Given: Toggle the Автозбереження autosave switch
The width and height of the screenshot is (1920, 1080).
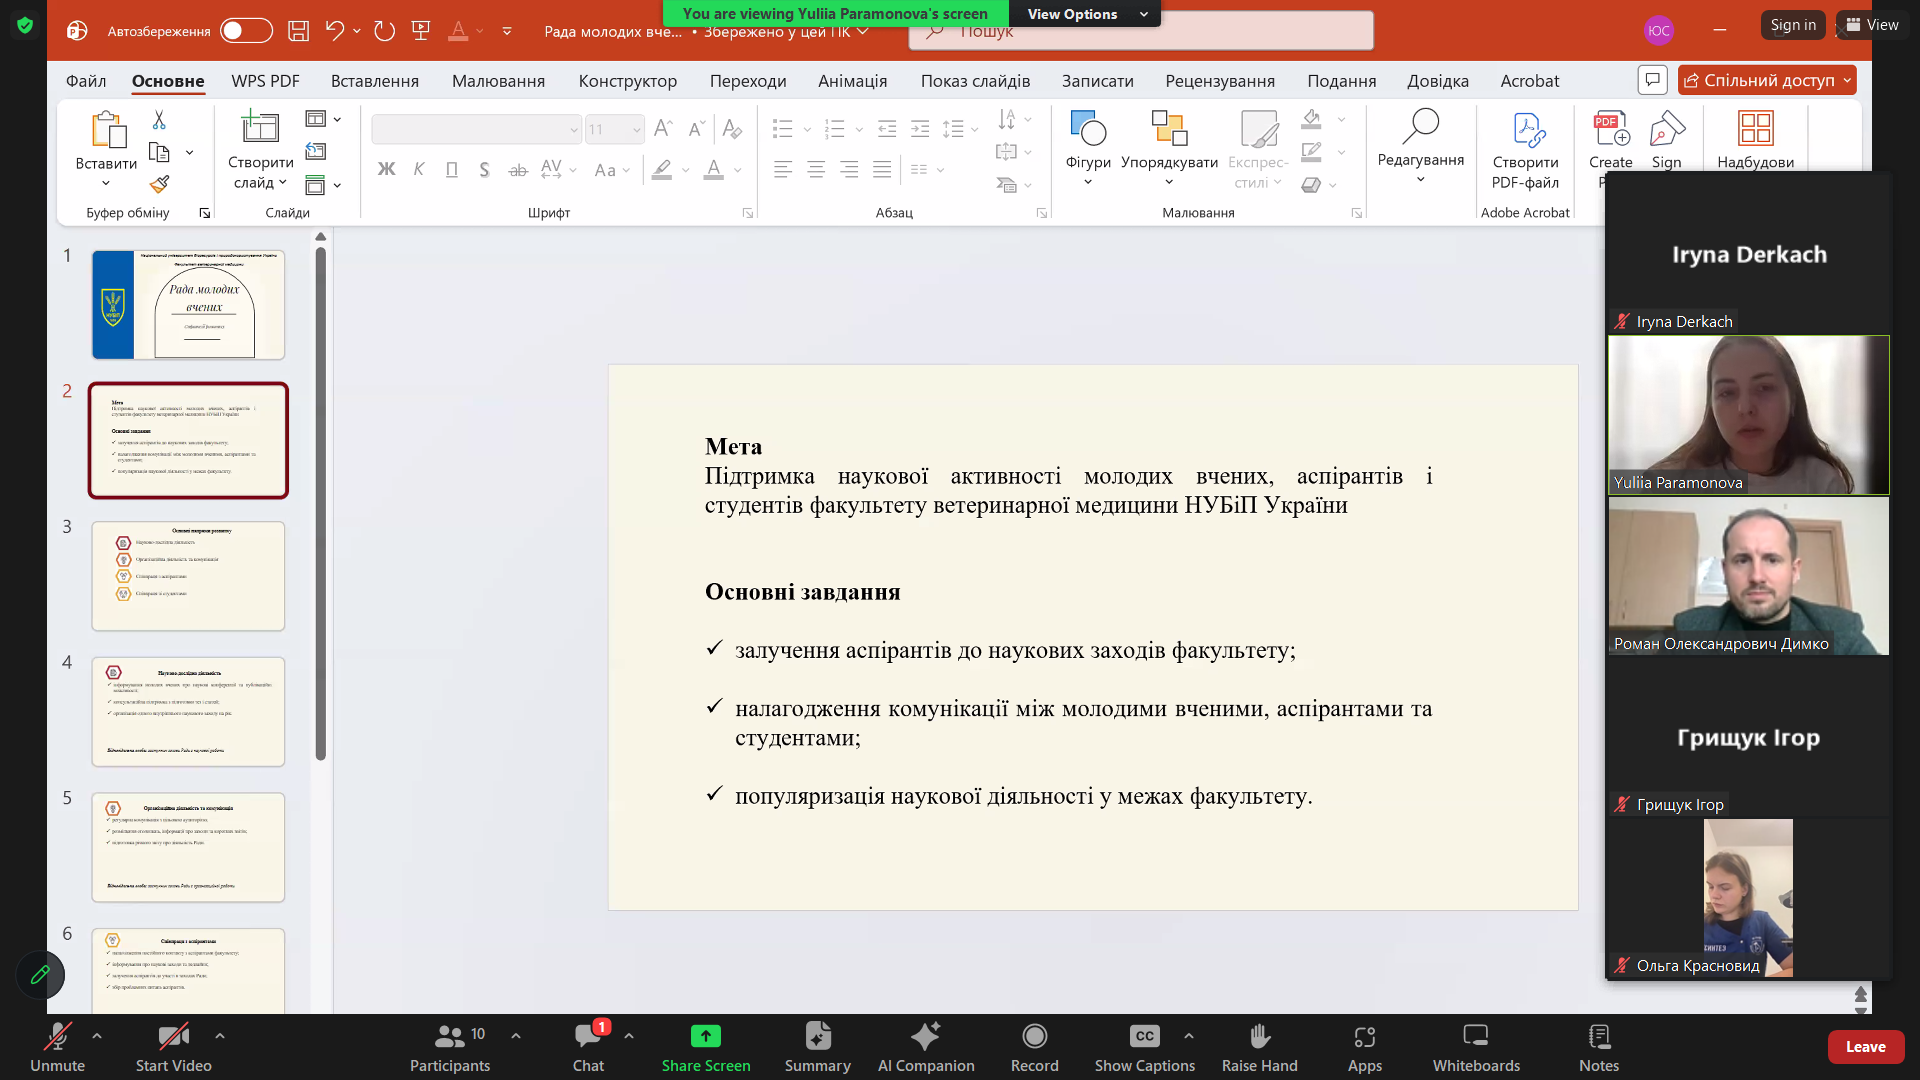Looking at the screenshot, I should (x=246, y=31).
